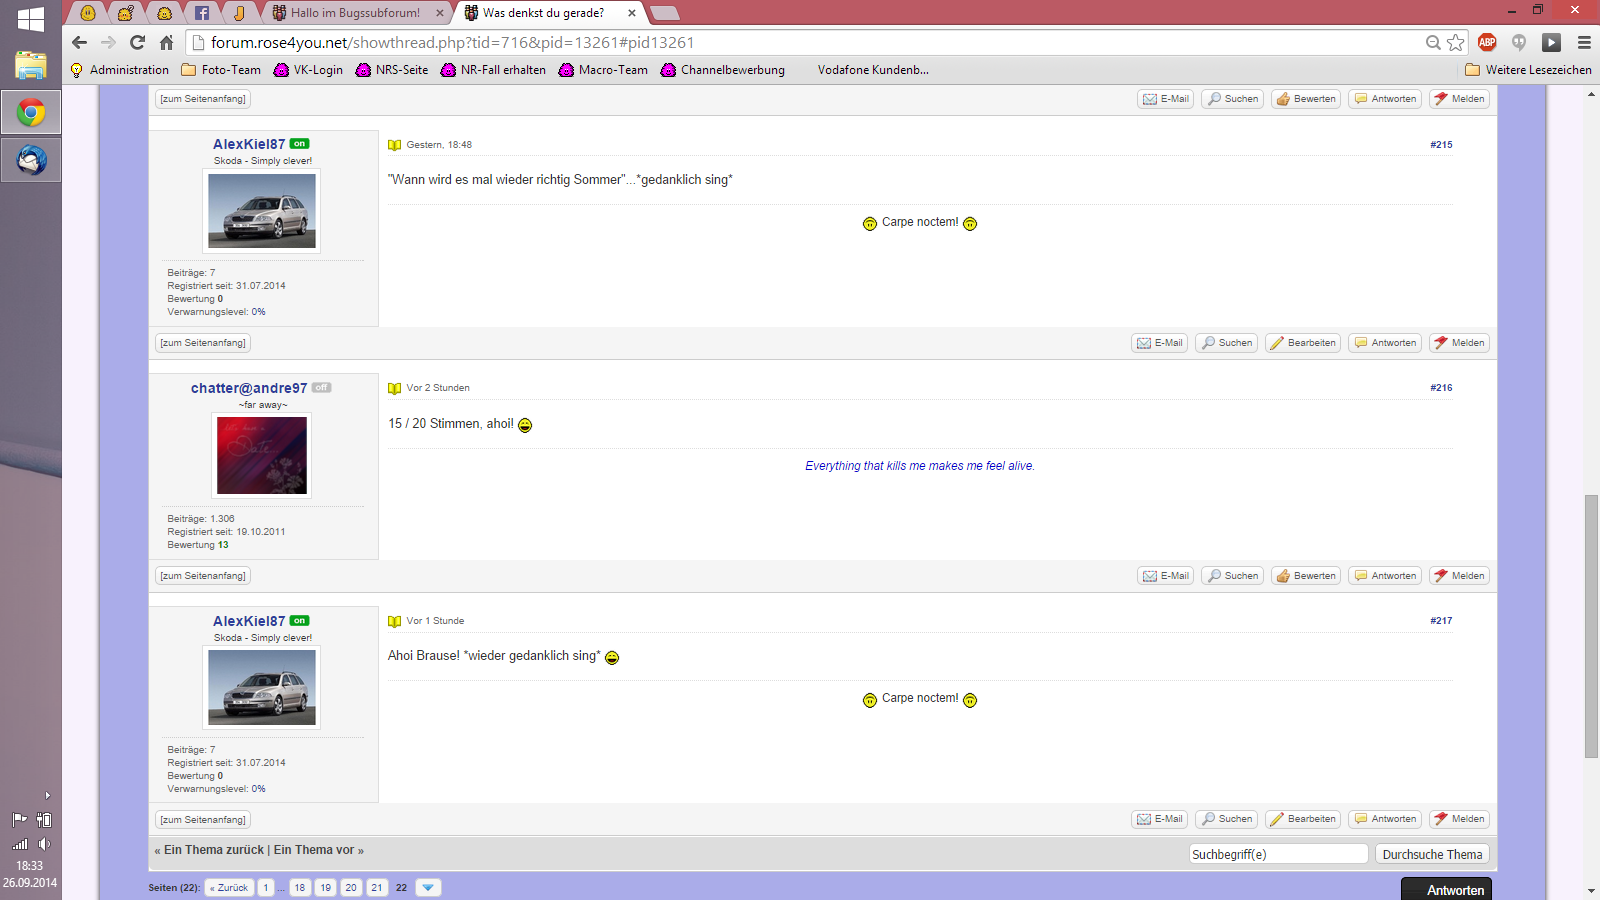
Task: Click the Home button in the toolbar
Action: 167,42
